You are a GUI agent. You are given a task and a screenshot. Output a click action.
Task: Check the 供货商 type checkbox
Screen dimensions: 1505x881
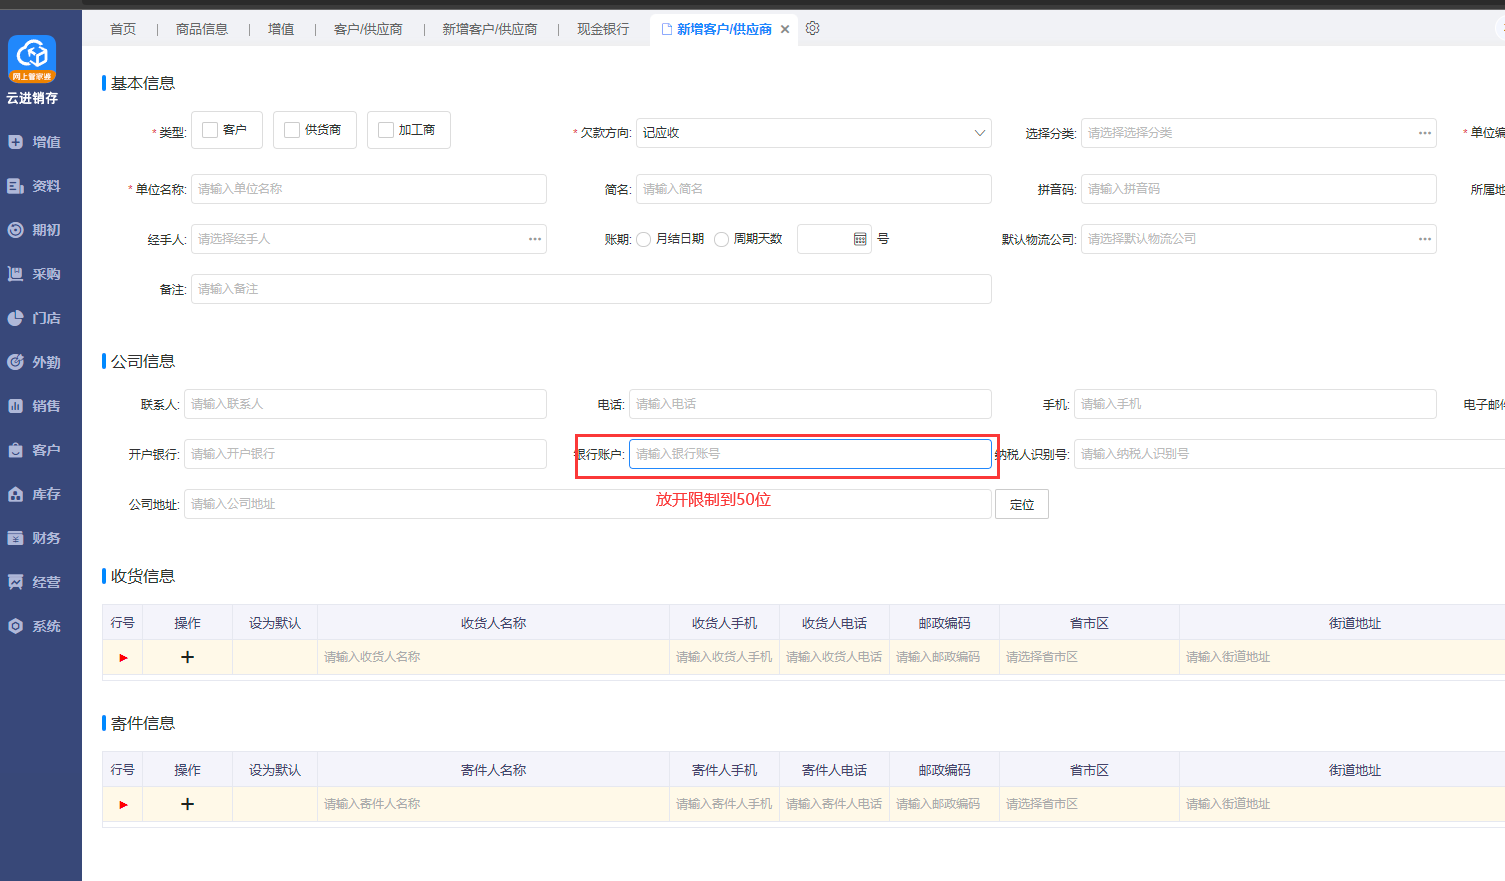(292, 130)
